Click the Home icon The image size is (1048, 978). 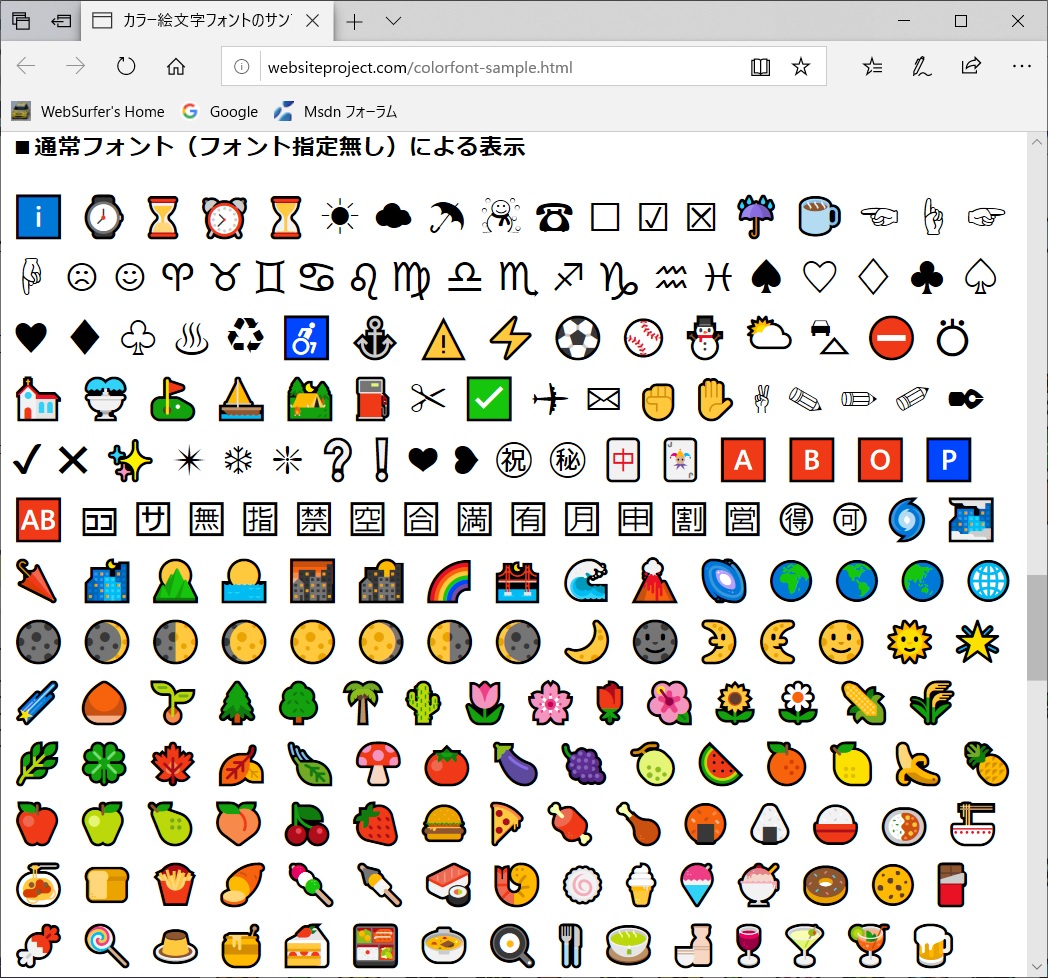(x=176, y=66)
